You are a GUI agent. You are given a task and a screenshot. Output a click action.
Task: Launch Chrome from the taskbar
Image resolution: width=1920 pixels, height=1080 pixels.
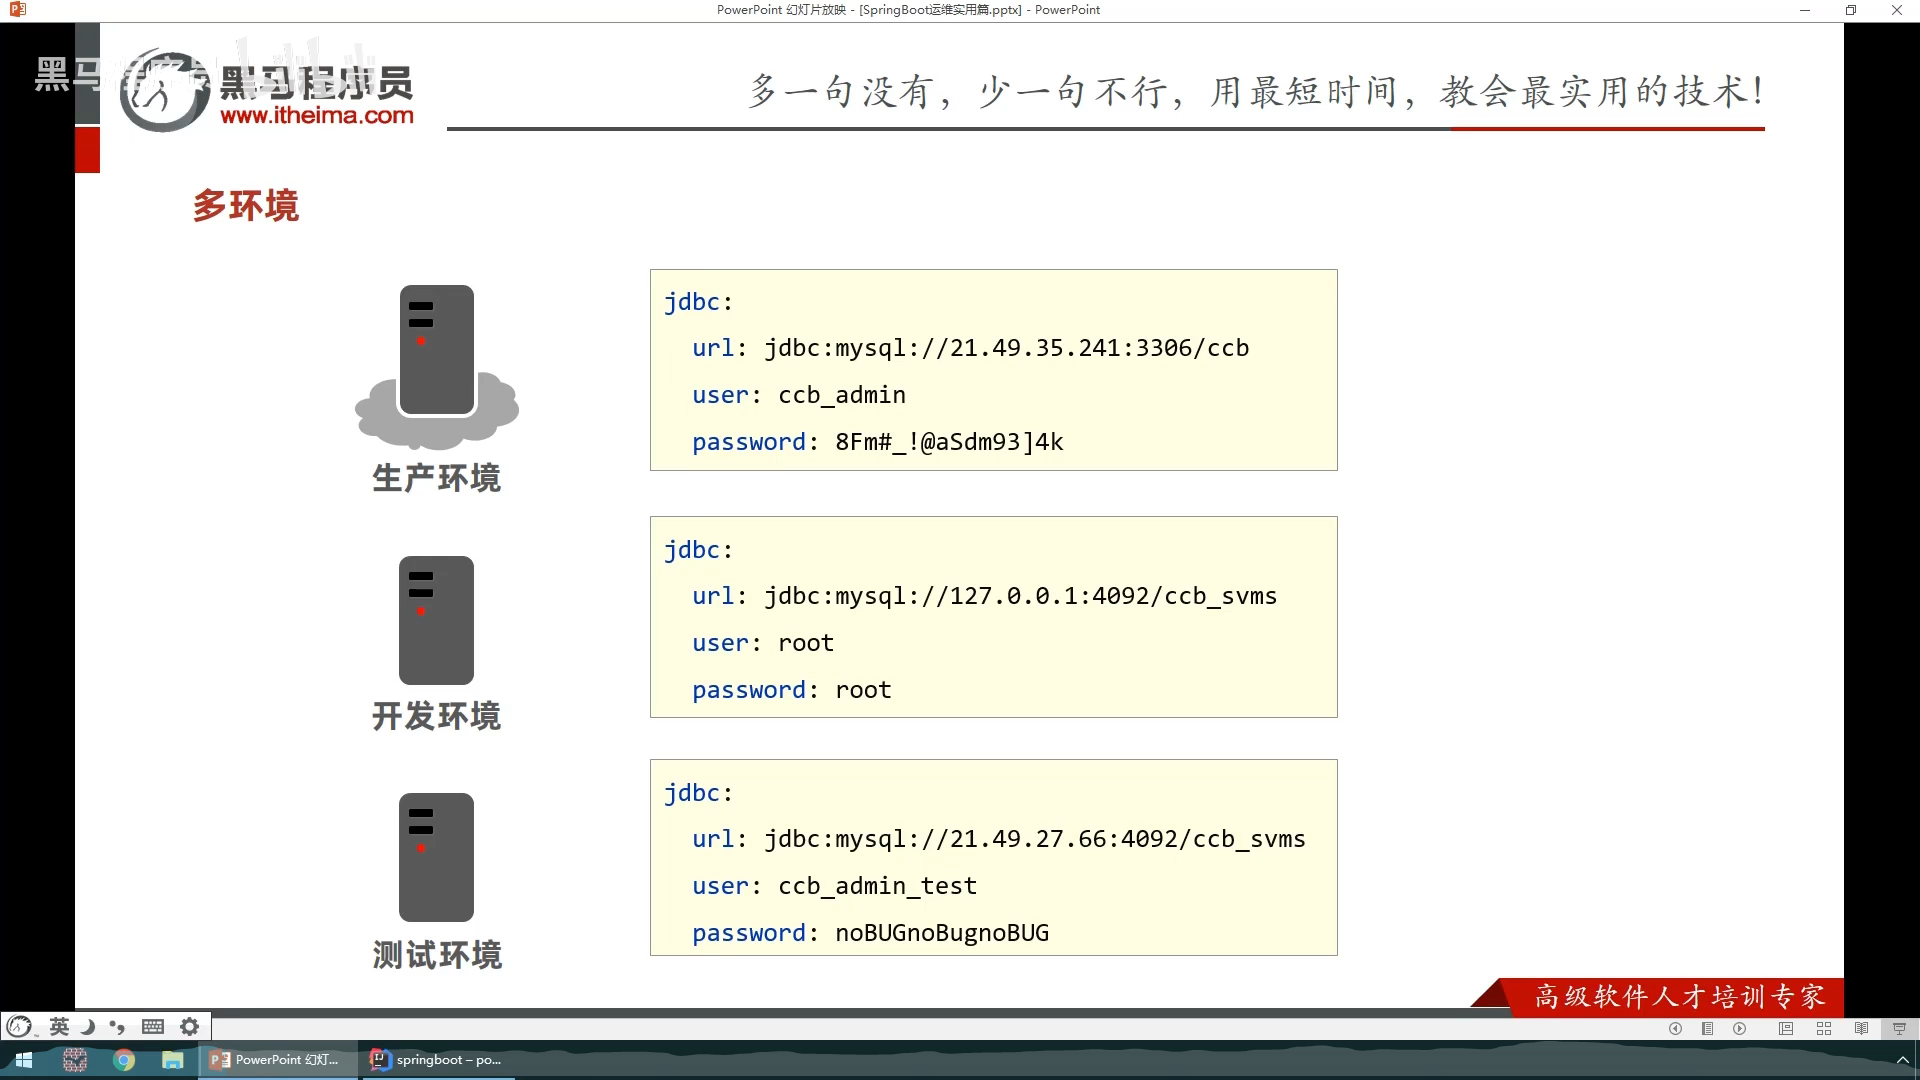124,1060
